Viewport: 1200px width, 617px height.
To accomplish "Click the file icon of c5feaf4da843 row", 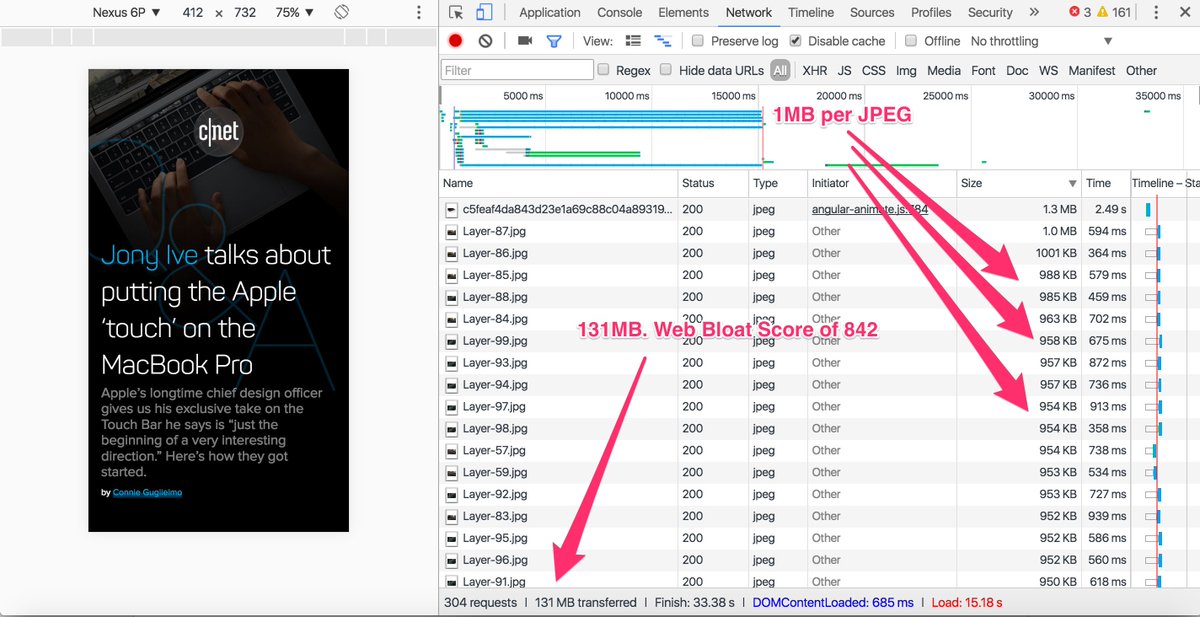I will click(453, 209).
